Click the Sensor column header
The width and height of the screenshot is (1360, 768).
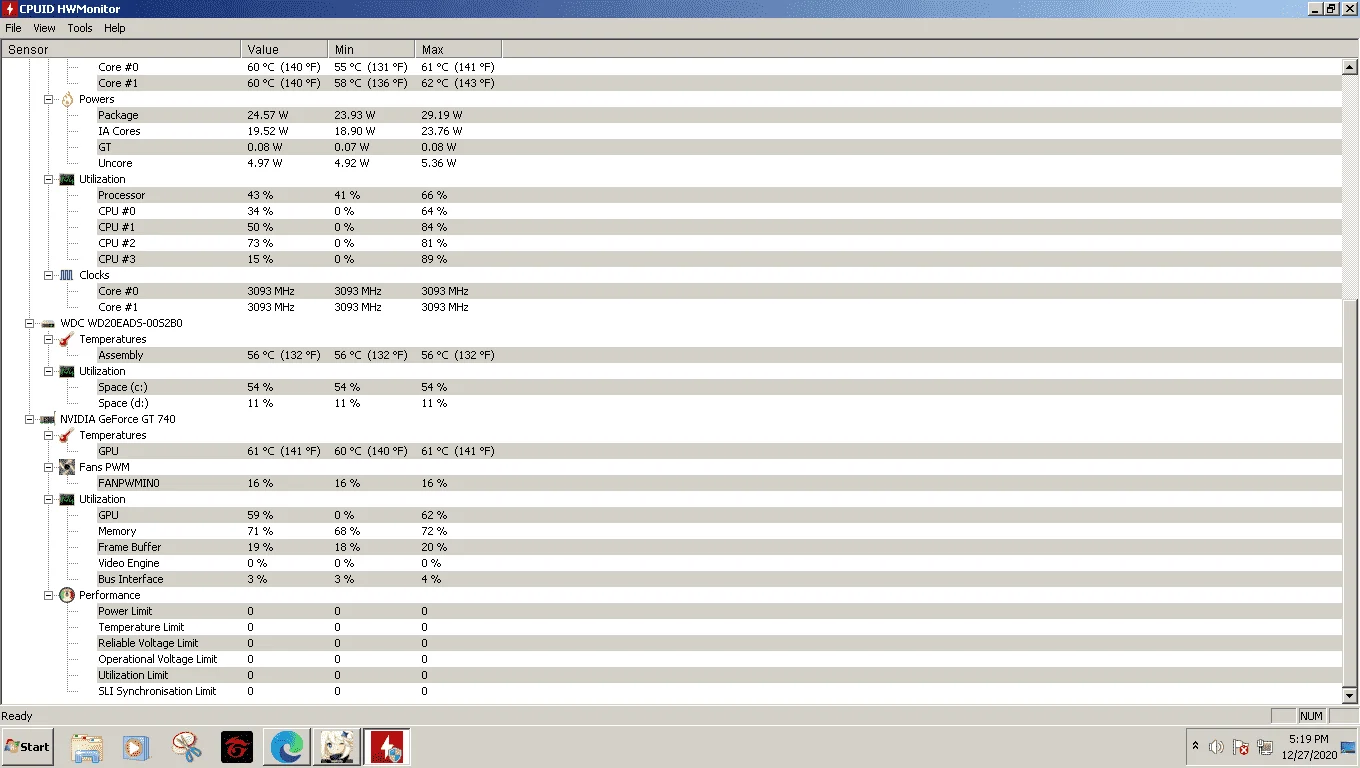tap(121, 49)
